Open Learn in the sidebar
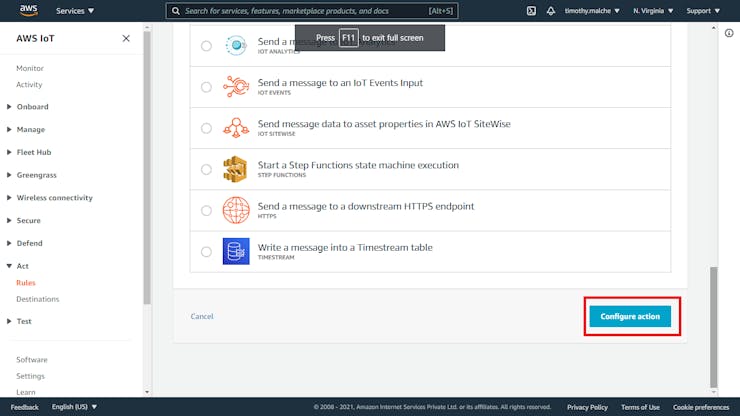Screen dimensions: 740x416 pyautogui.click(x=25, y=392)
